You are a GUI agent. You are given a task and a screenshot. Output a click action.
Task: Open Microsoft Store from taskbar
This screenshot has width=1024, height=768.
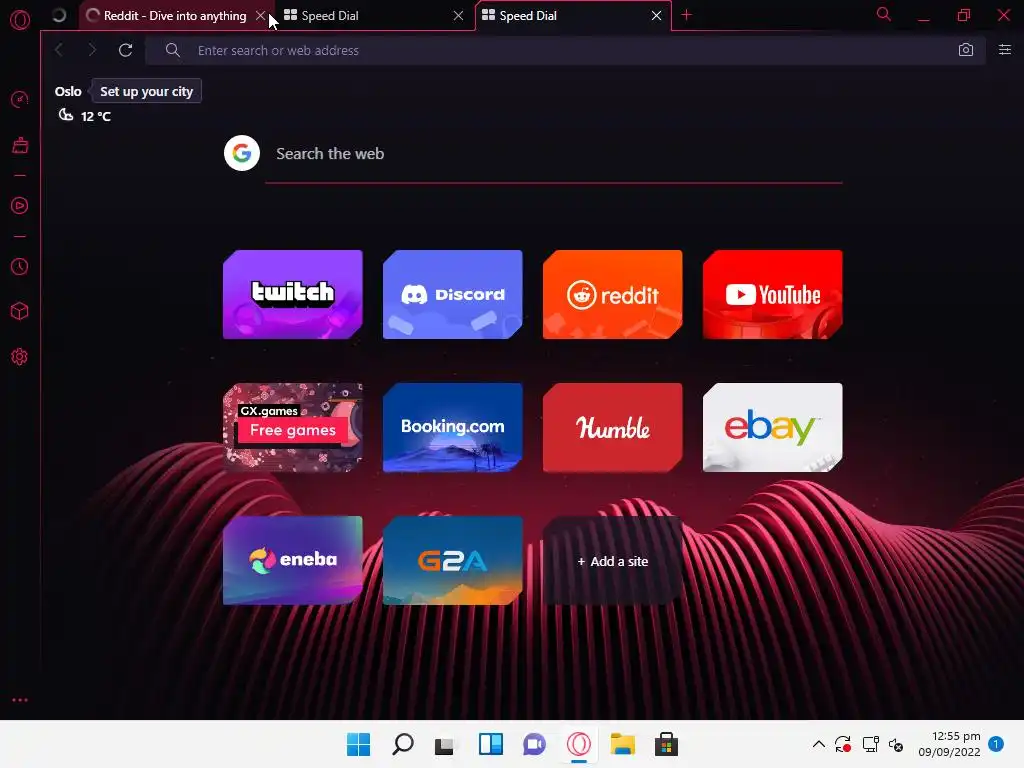(666, 744)
